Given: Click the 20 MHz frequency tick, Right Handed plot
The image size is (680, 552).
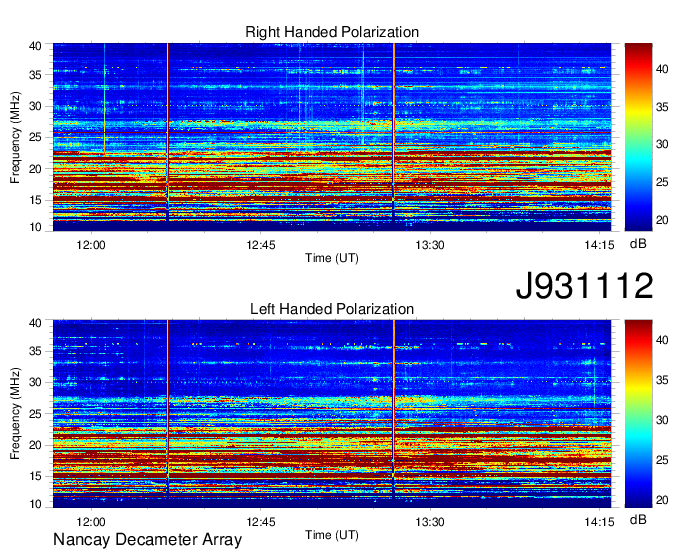Looking at the screenshot, I should coord(35,169).
